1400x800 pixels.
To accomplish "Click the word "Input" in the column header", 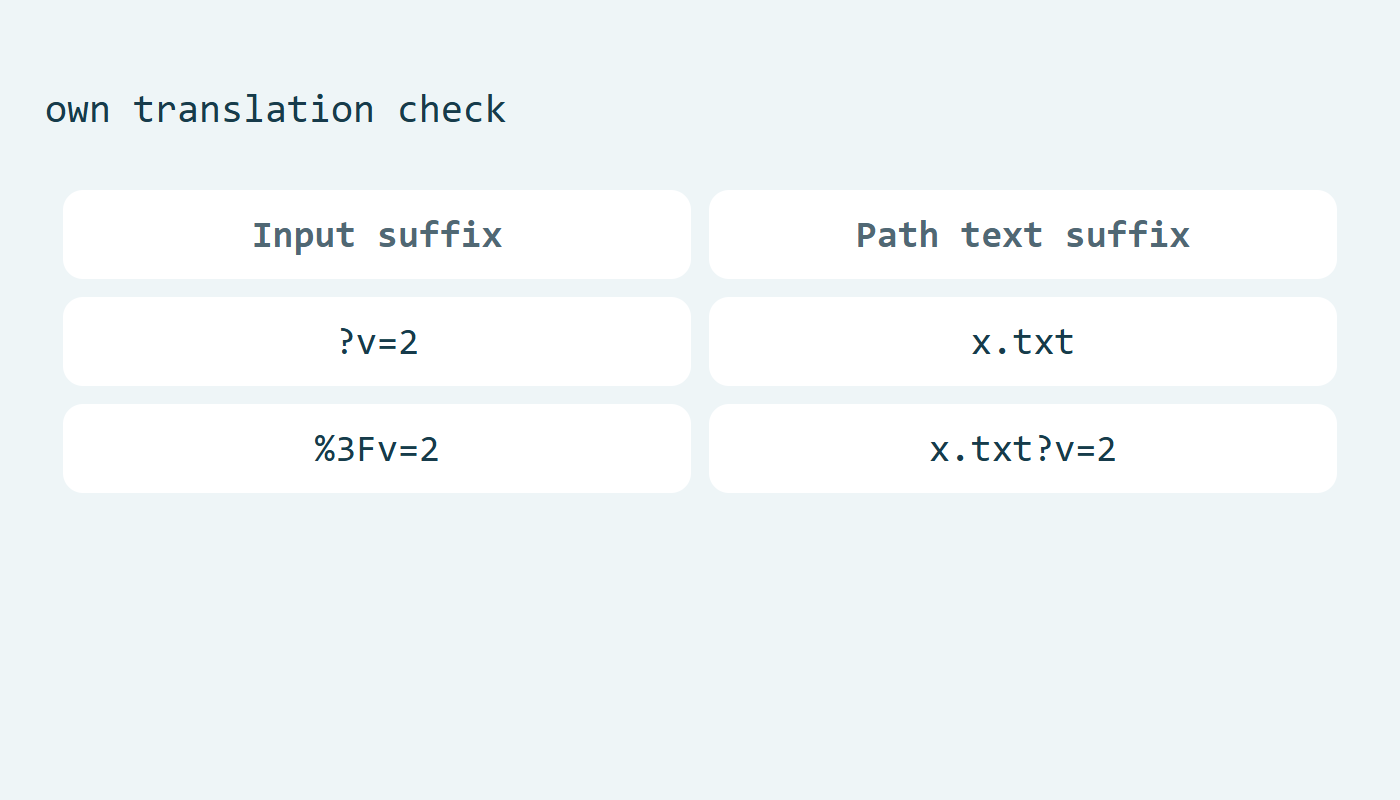I will click(x=304, y=235).
